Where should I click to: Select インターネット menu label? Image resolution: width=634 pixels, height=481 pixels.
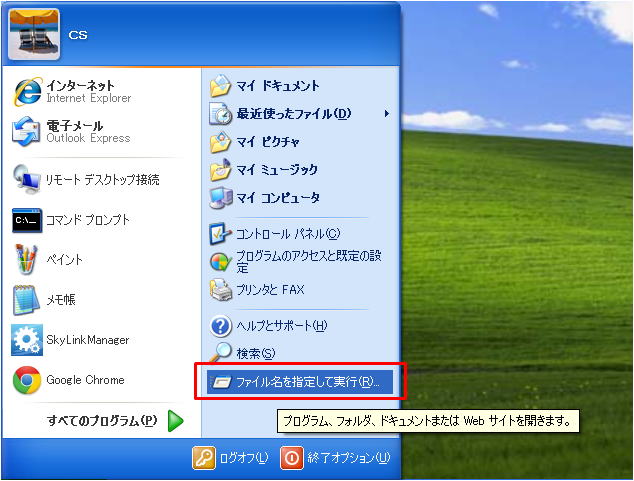point(80,85)
